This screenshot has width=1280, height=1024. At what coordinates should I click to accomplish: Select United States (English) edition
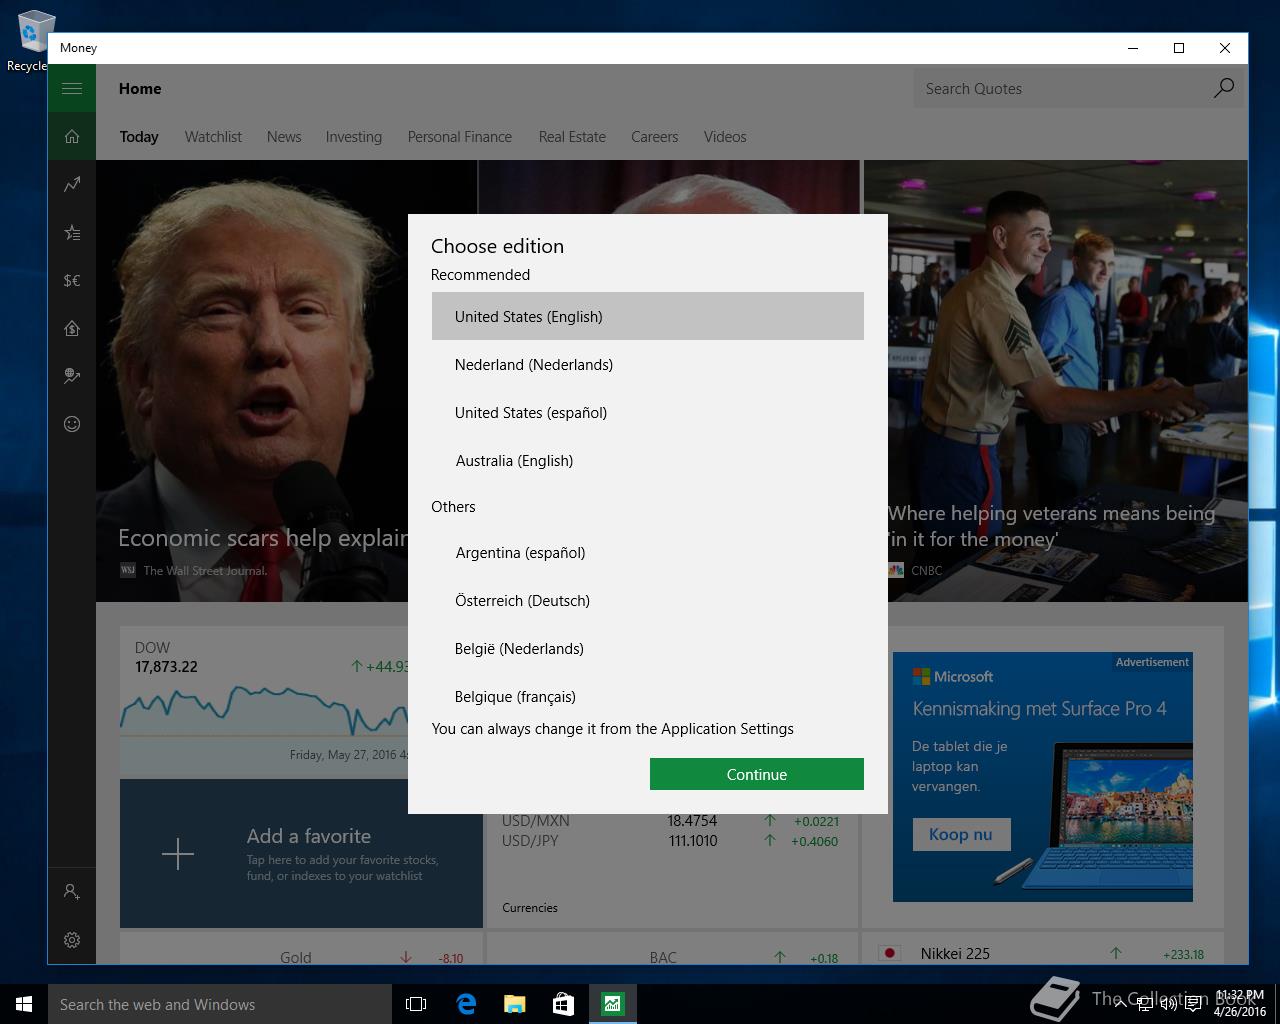(x=648, y=316)
